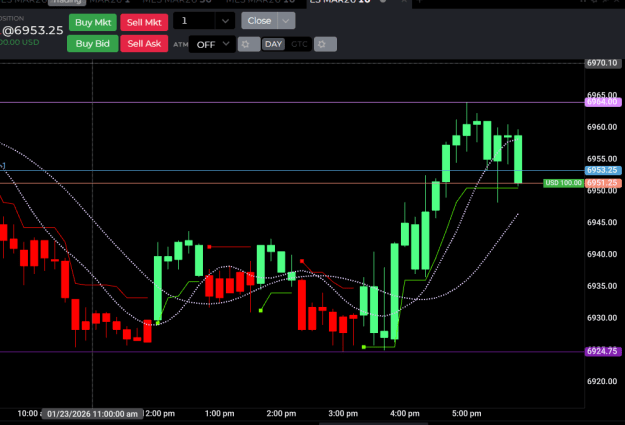Click the orange 6951.25 order price tag
Image resolution: width=625 pixels, height=425 pixels.
pyautogui.click(x=603, y=183)
